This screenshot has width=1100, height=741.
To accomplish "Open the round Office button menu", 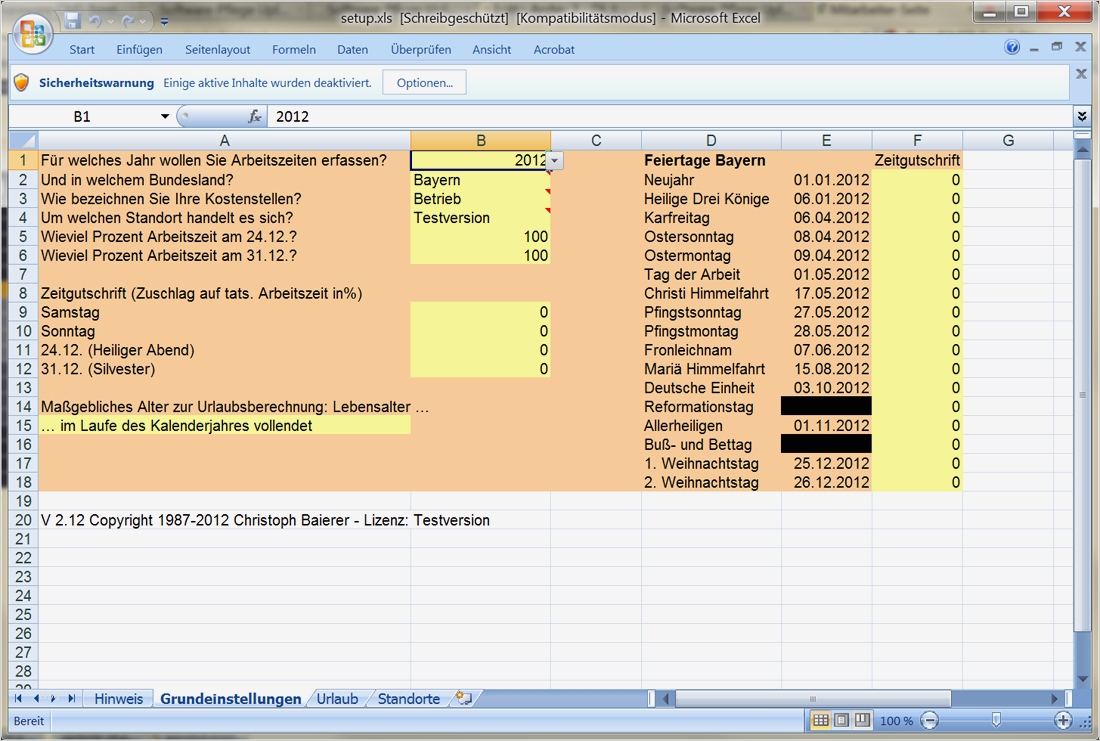I will [x=32, y=33].
